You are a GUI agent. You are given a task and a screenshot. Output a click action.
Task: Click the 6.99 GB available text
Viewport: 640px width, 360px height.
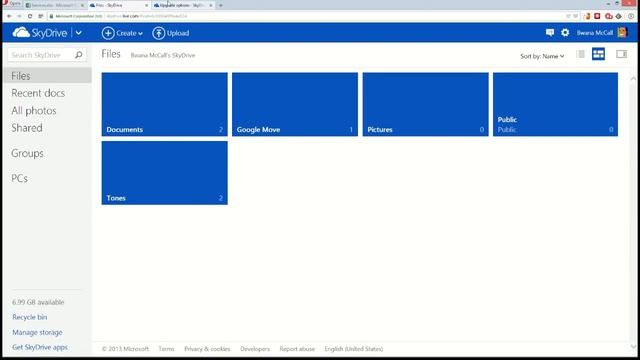(x=38, y=302)
